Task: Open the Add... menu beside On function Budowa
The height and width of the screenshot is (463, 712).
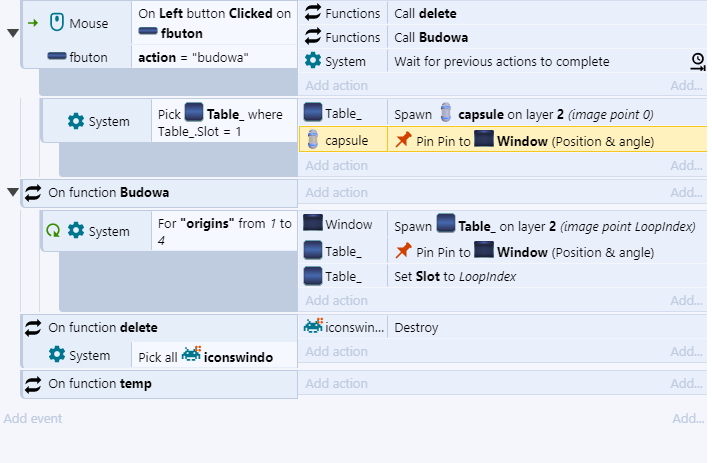Action: tap(686, 192)
